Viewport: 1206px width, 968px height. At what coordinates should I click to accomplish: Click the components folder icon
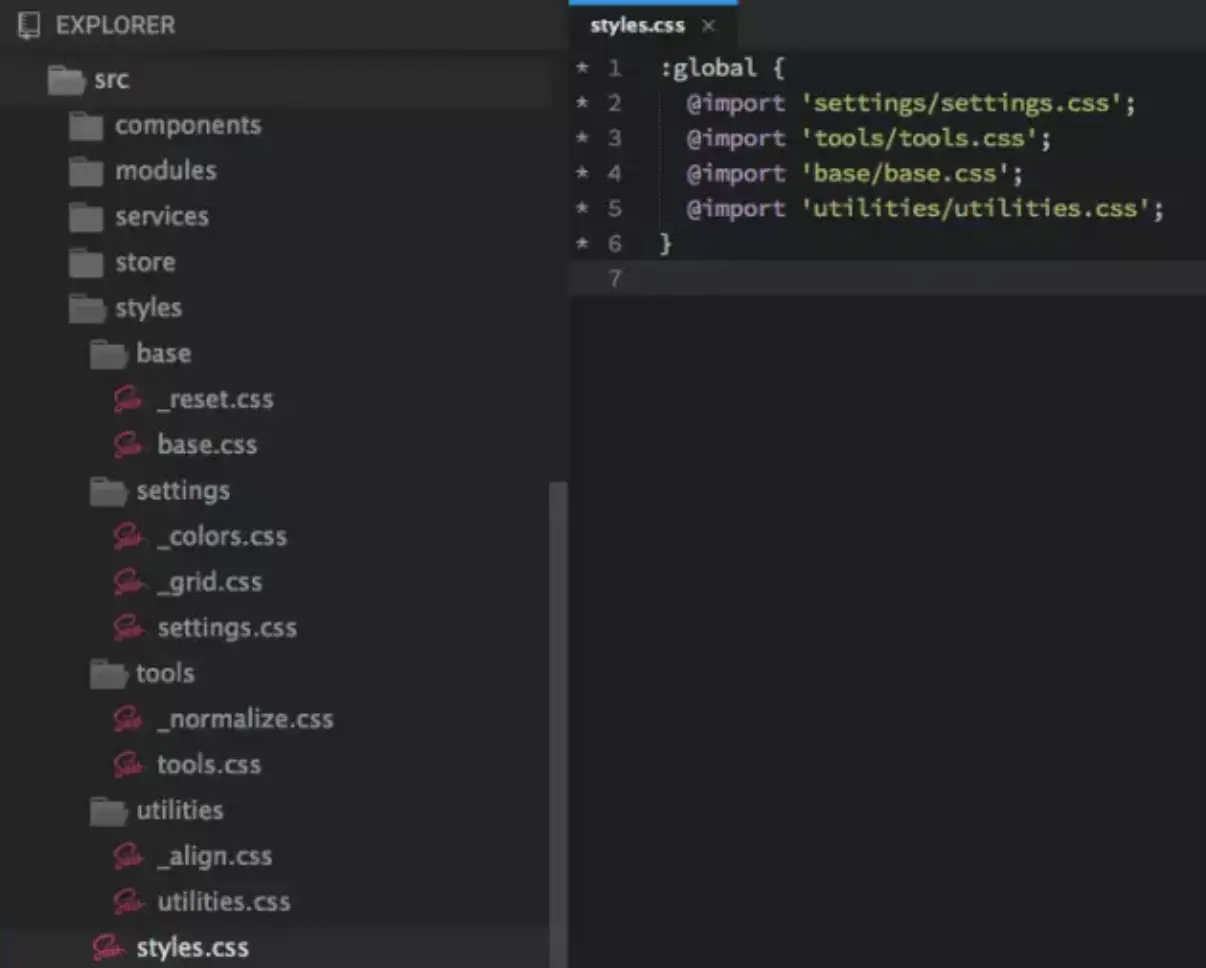tap(87, 126)
